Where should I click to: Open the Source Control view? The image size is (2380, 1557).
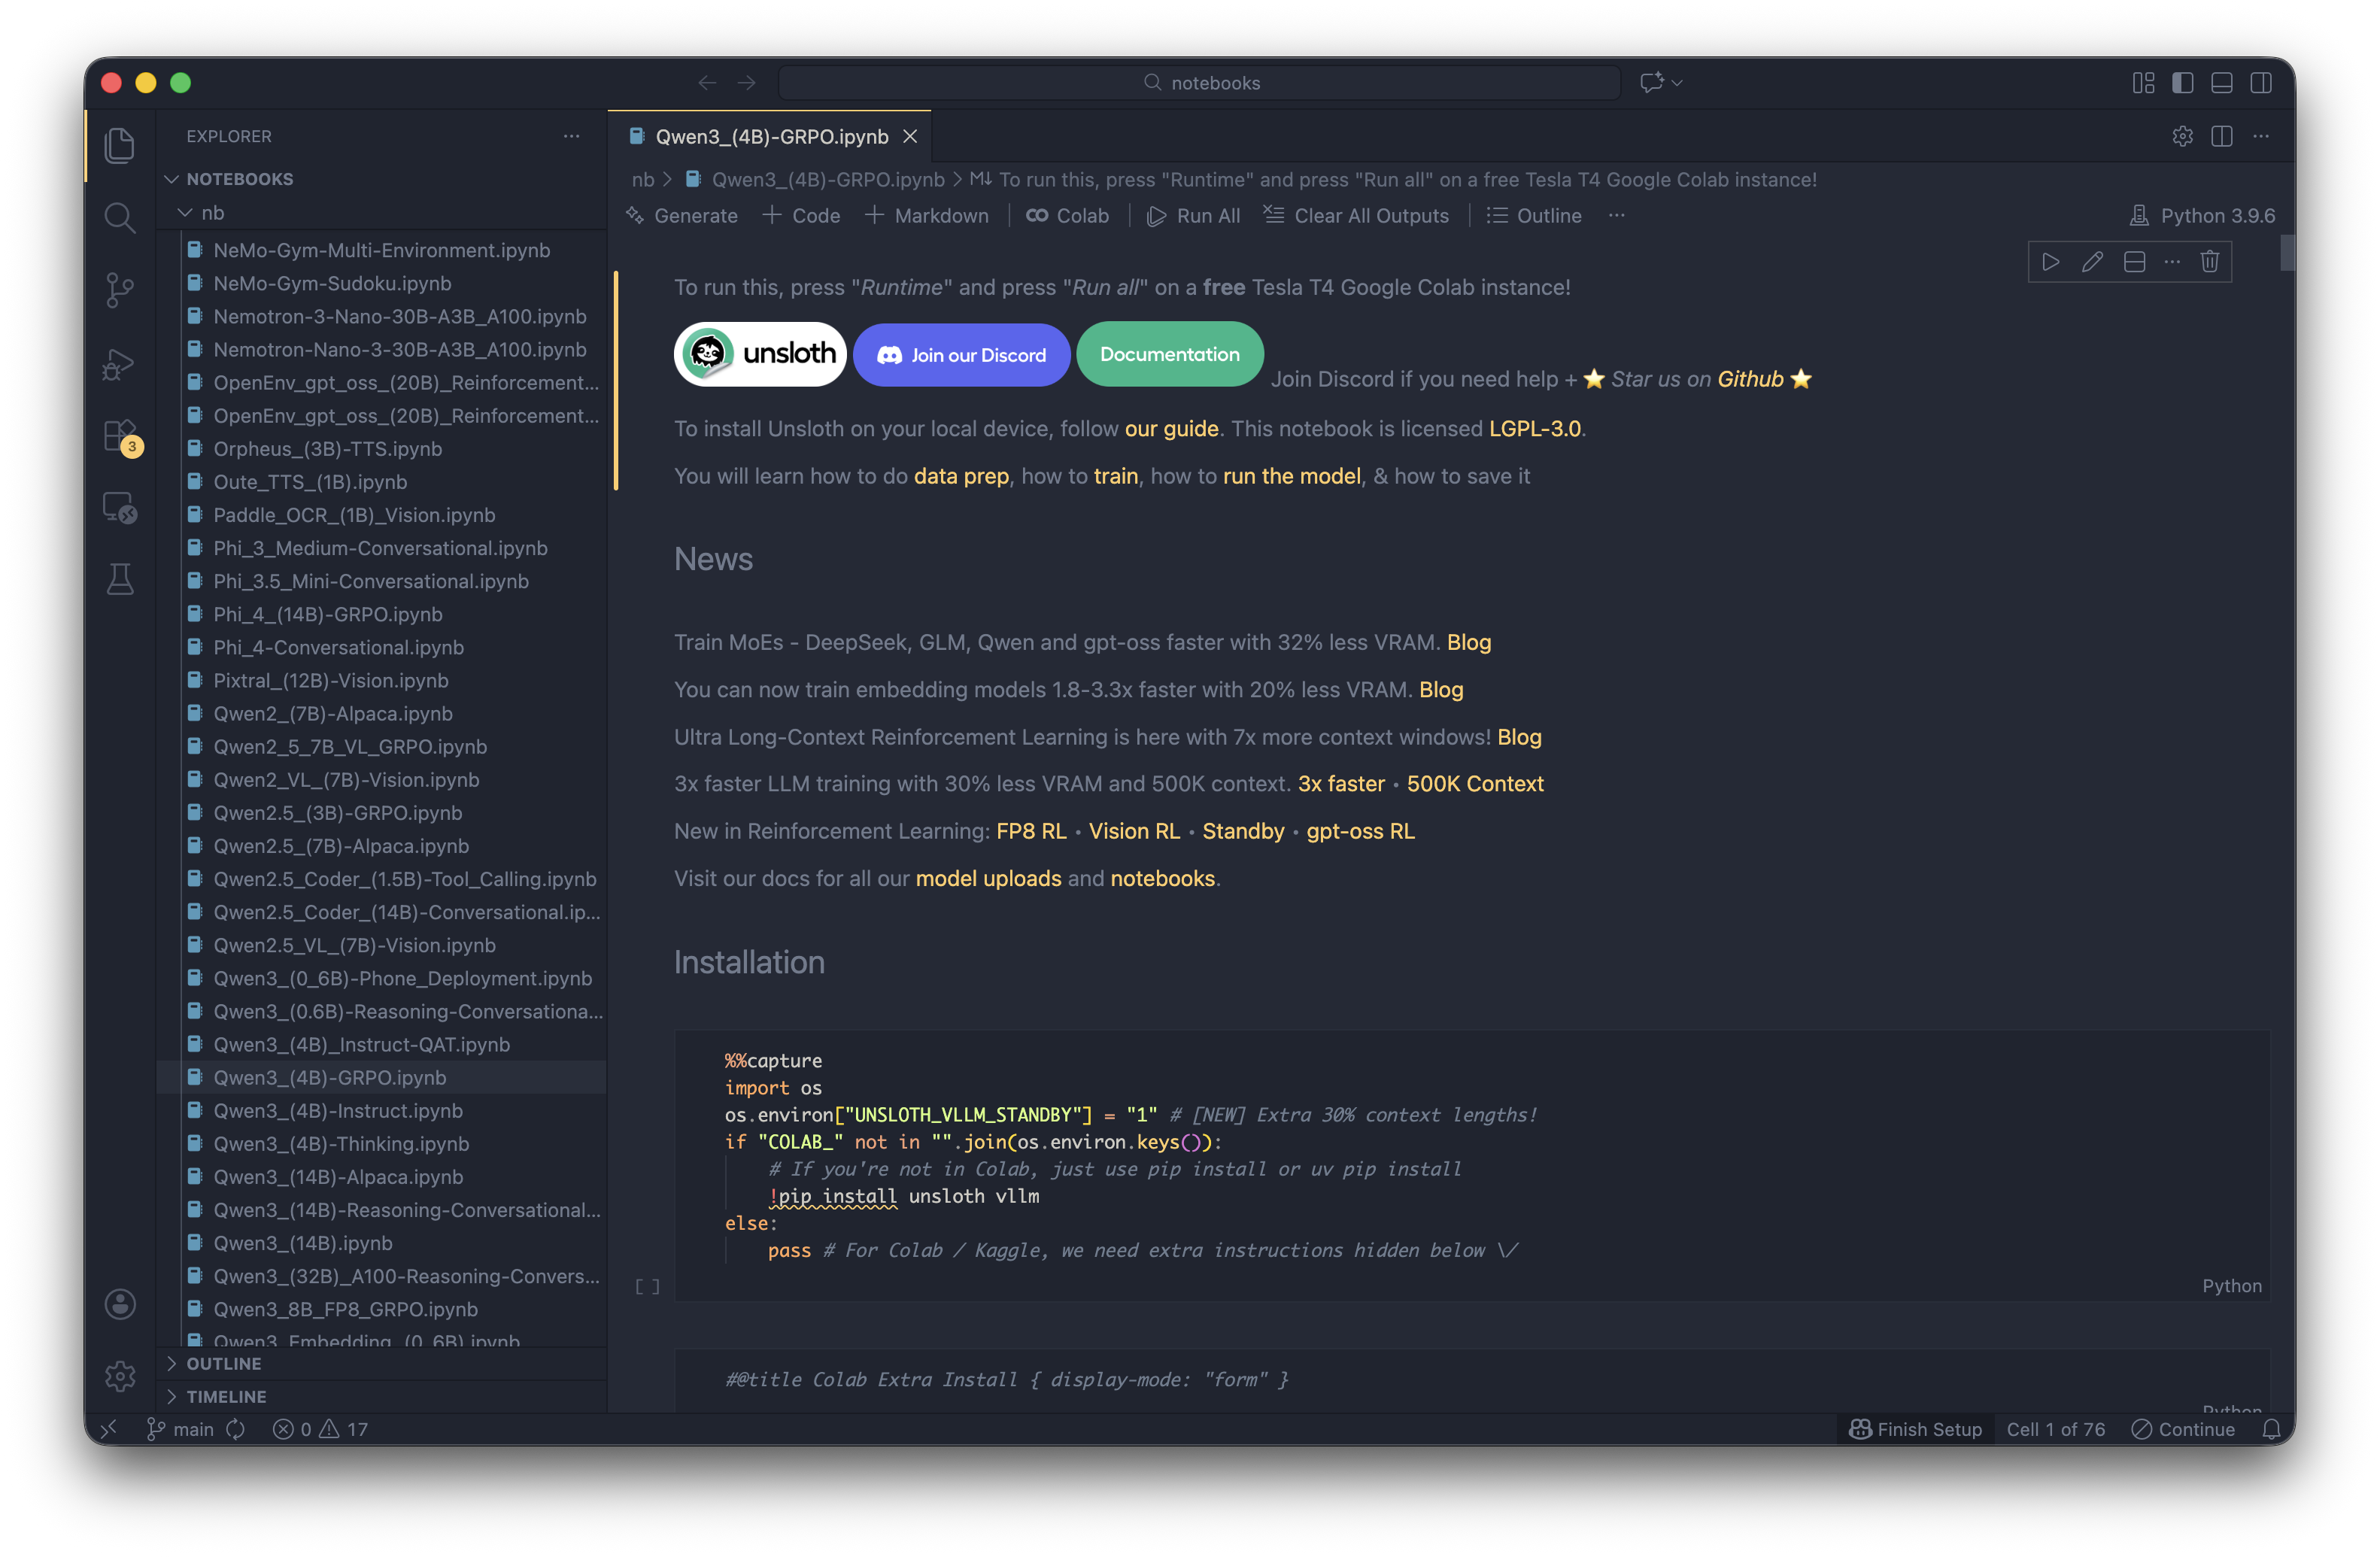click(x=120, y=290)
